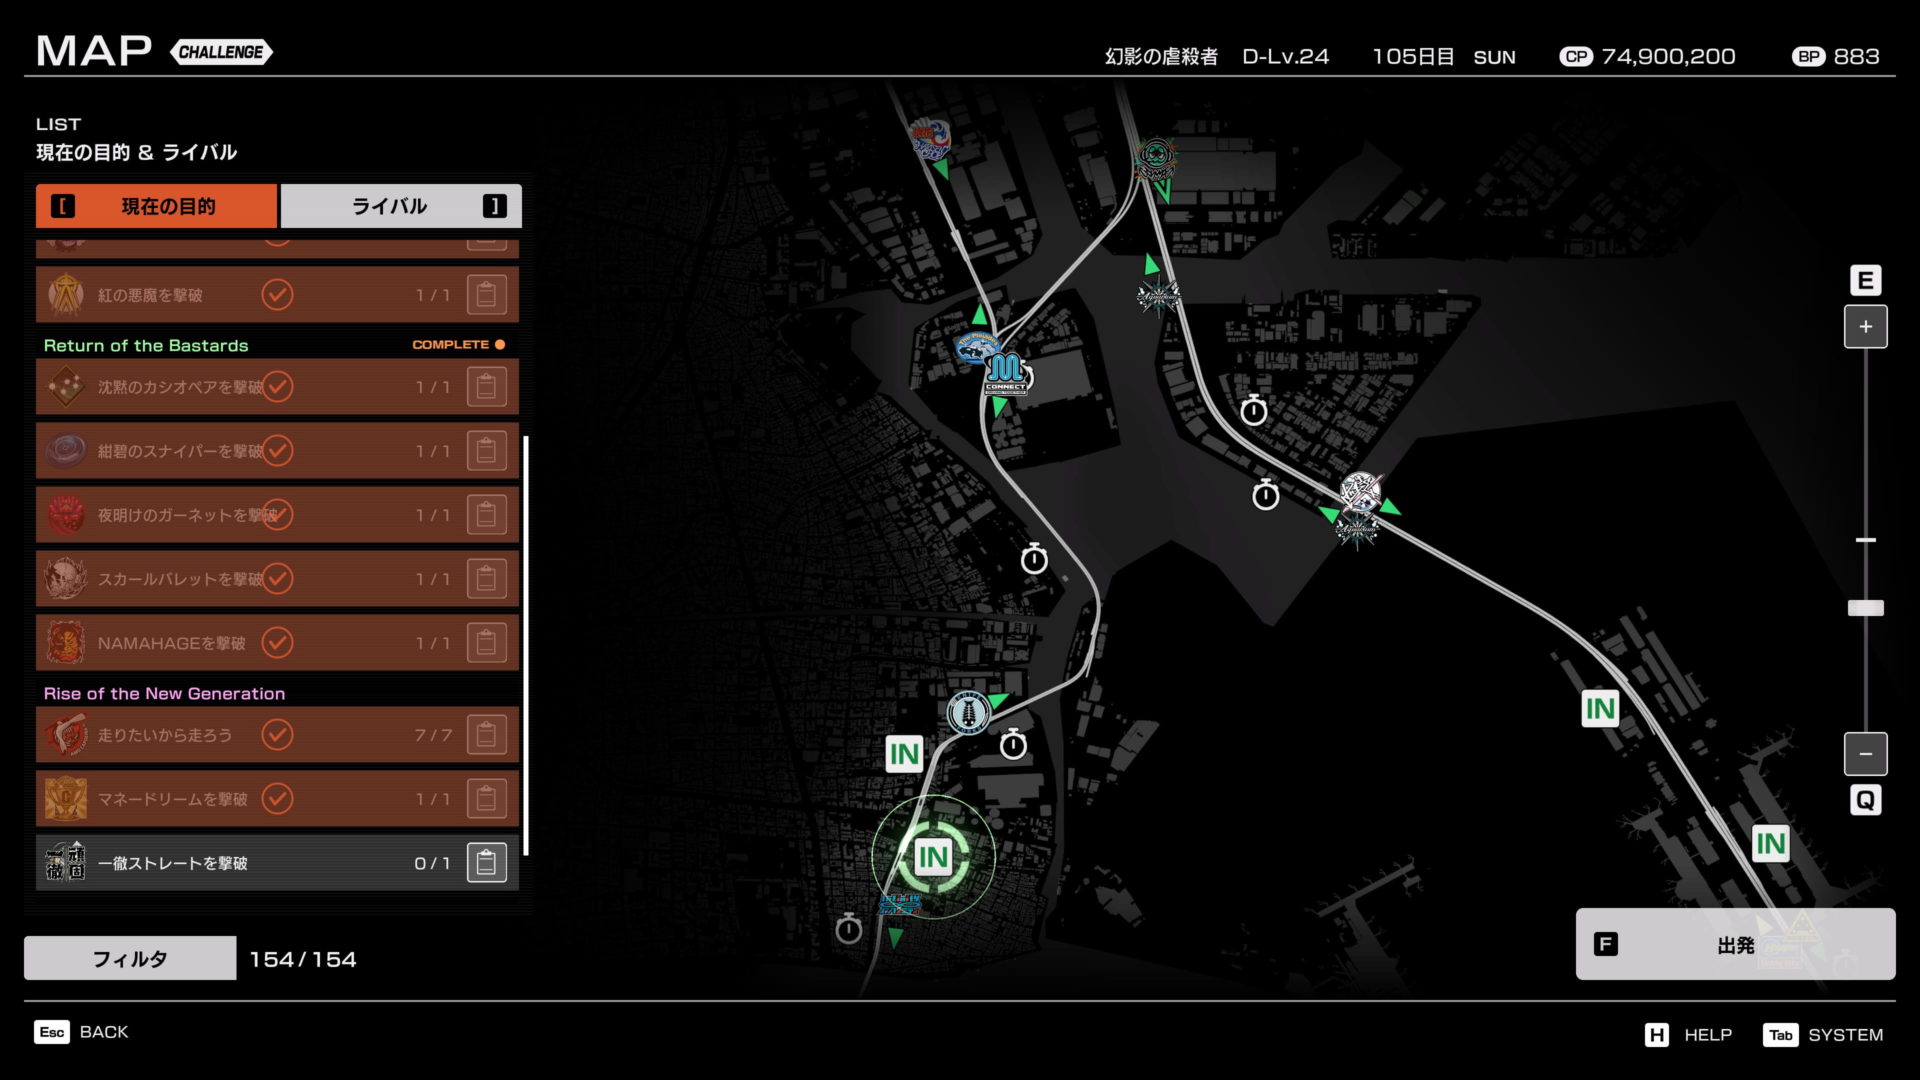1920x1080 pixels.
Task: Toggle checkmark on マネードリームを撃破 objective
Action: [x=277, y=798]
